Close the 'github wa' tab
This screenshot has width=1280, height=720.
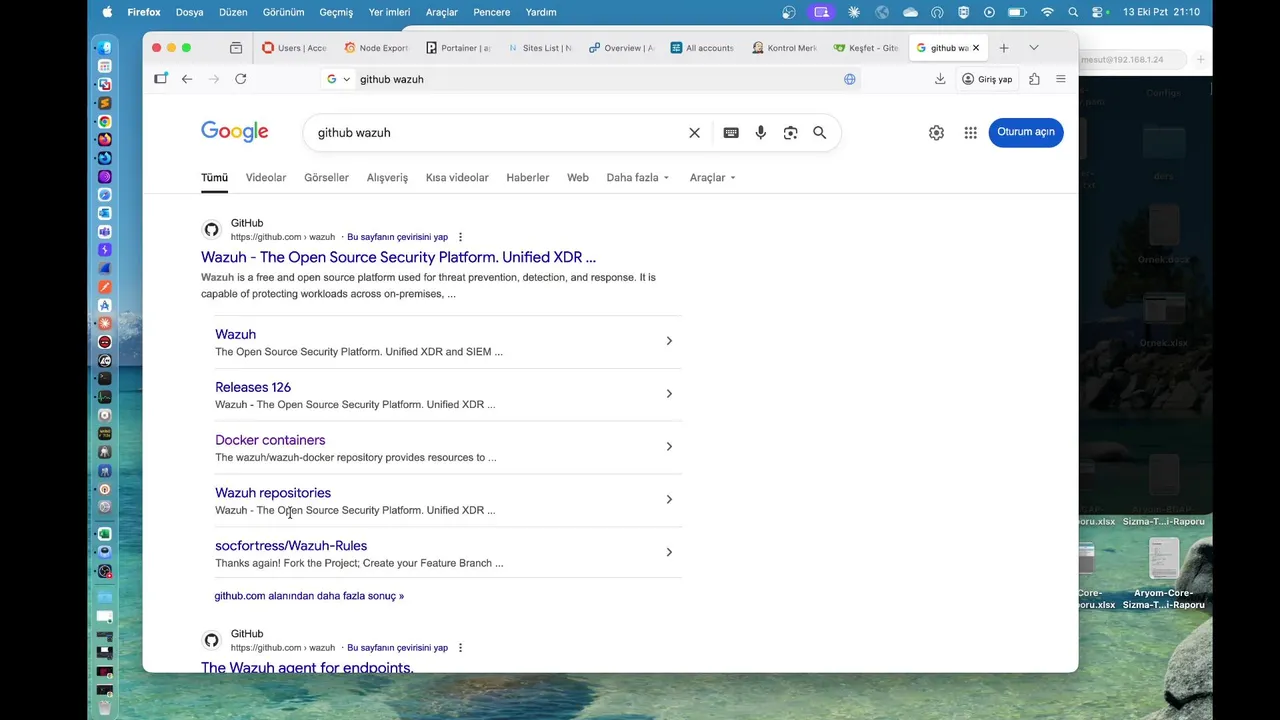[976, 48]
